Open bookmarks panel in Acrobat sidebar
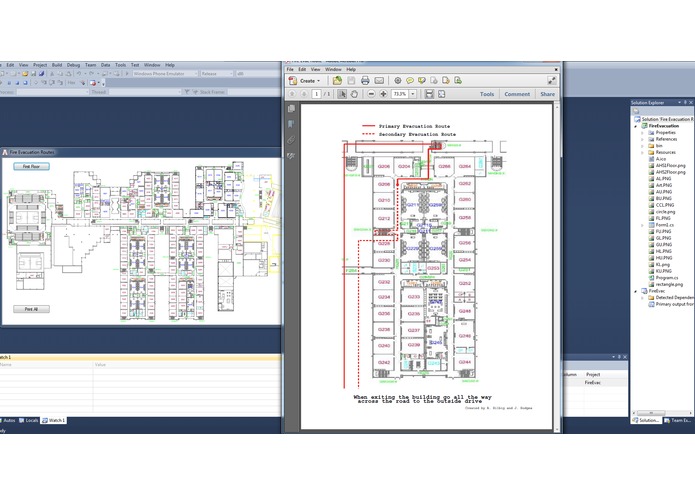This screenshot has height=494, width=695. pos(291,124)
